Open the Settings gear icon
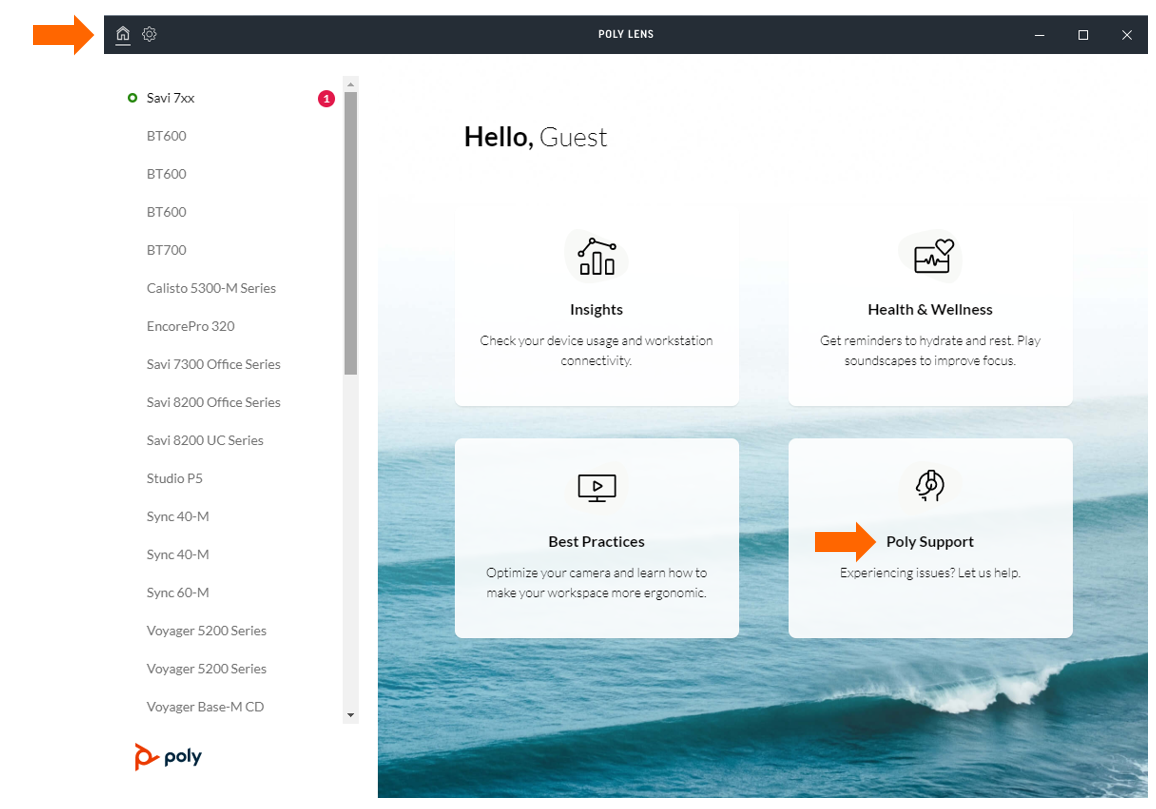The width and height of the screenshot is (1156, 809). click(x=149, y=35)
